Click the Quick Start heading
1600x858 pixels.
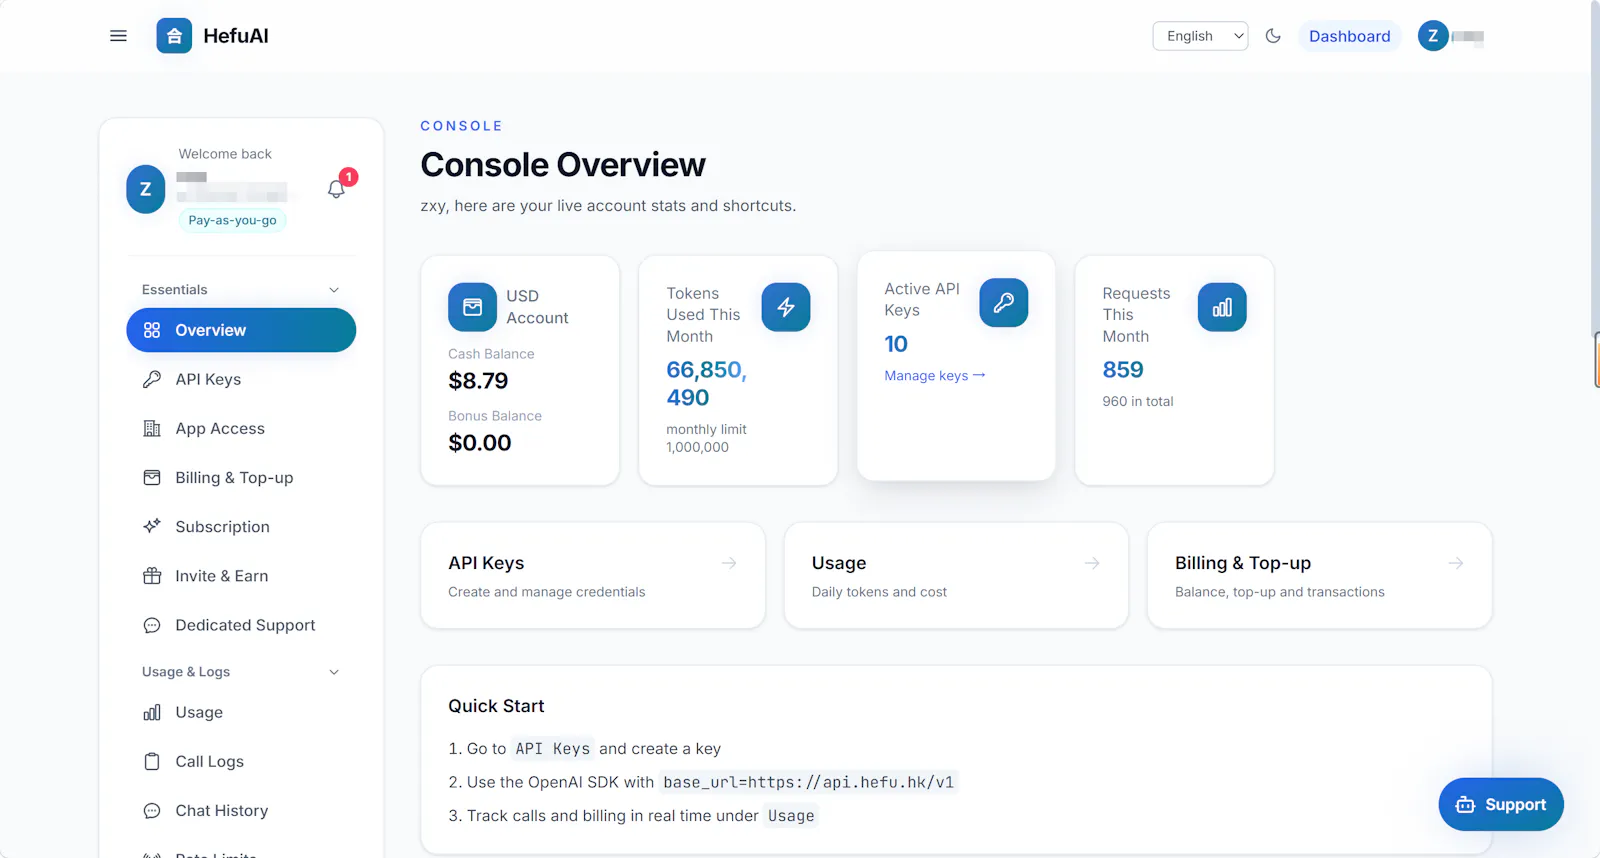point(496,706)
